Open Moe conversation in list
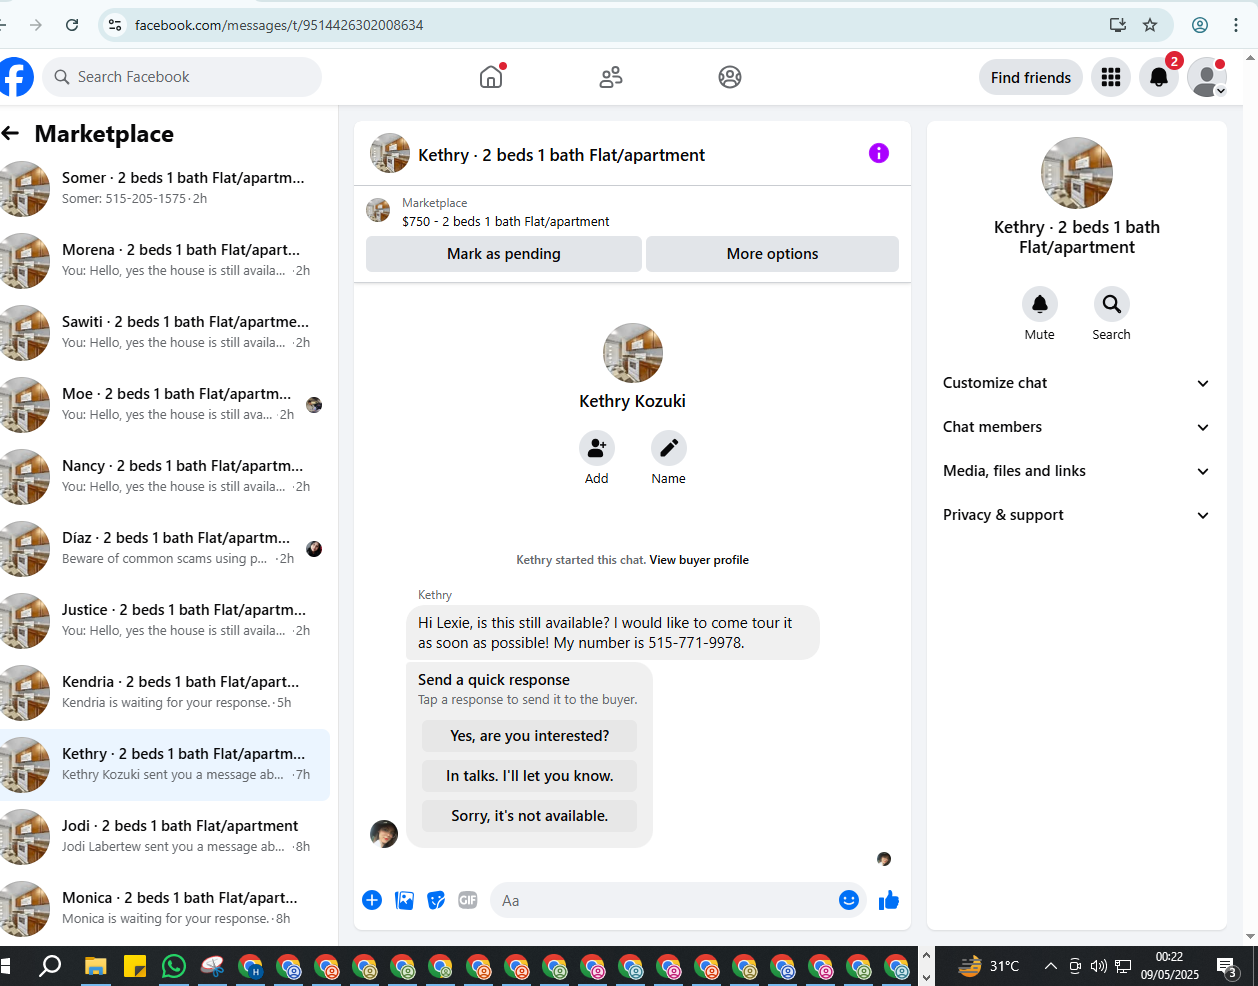Viewport: 1258px width, 986px height. click(x=165, y=404)
